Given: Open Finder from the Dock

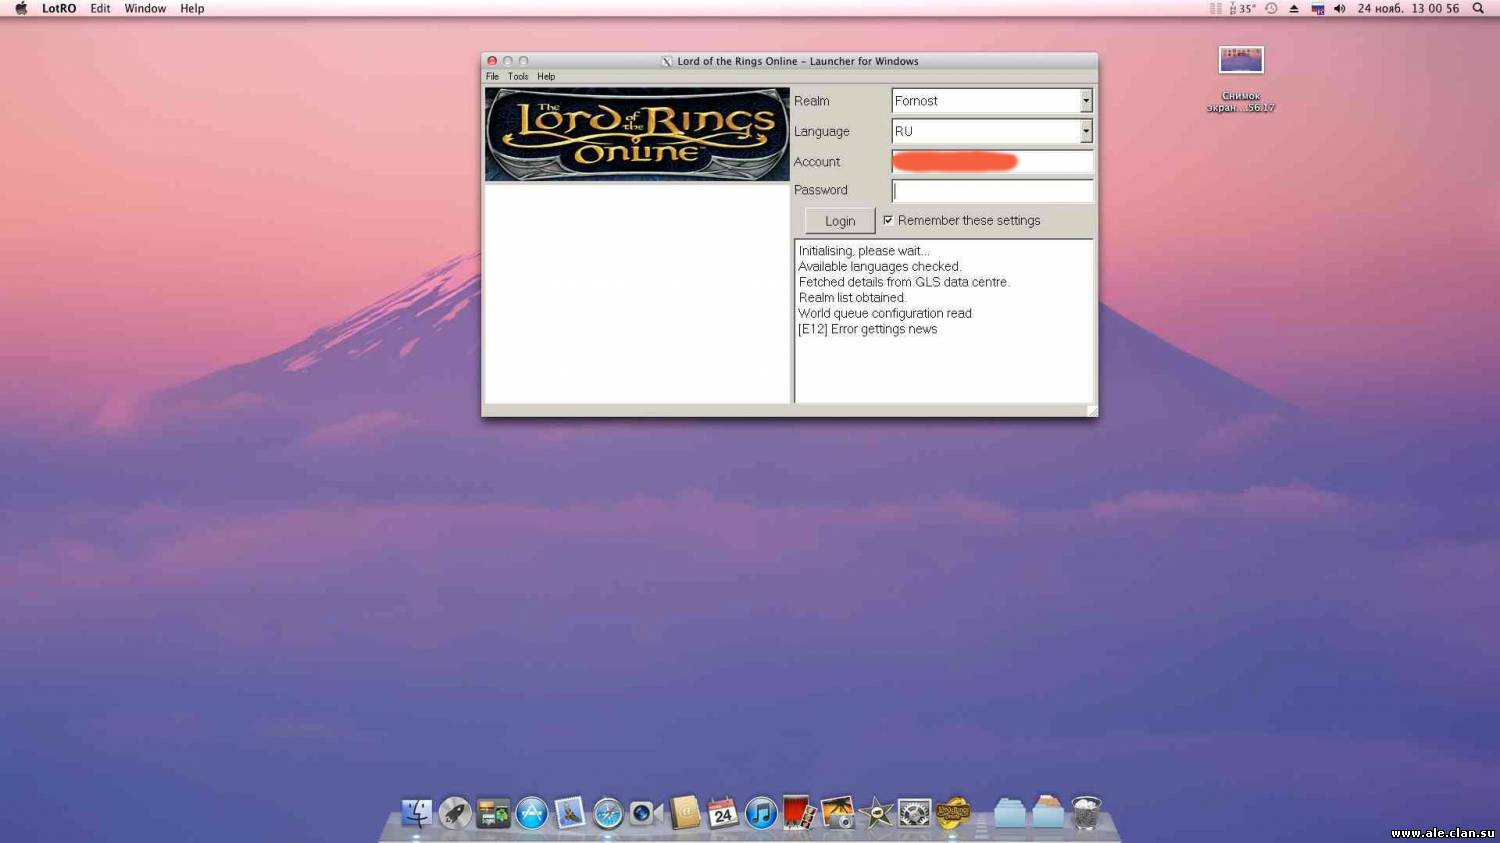Looking at the screenshot, I should click(416, 813).
